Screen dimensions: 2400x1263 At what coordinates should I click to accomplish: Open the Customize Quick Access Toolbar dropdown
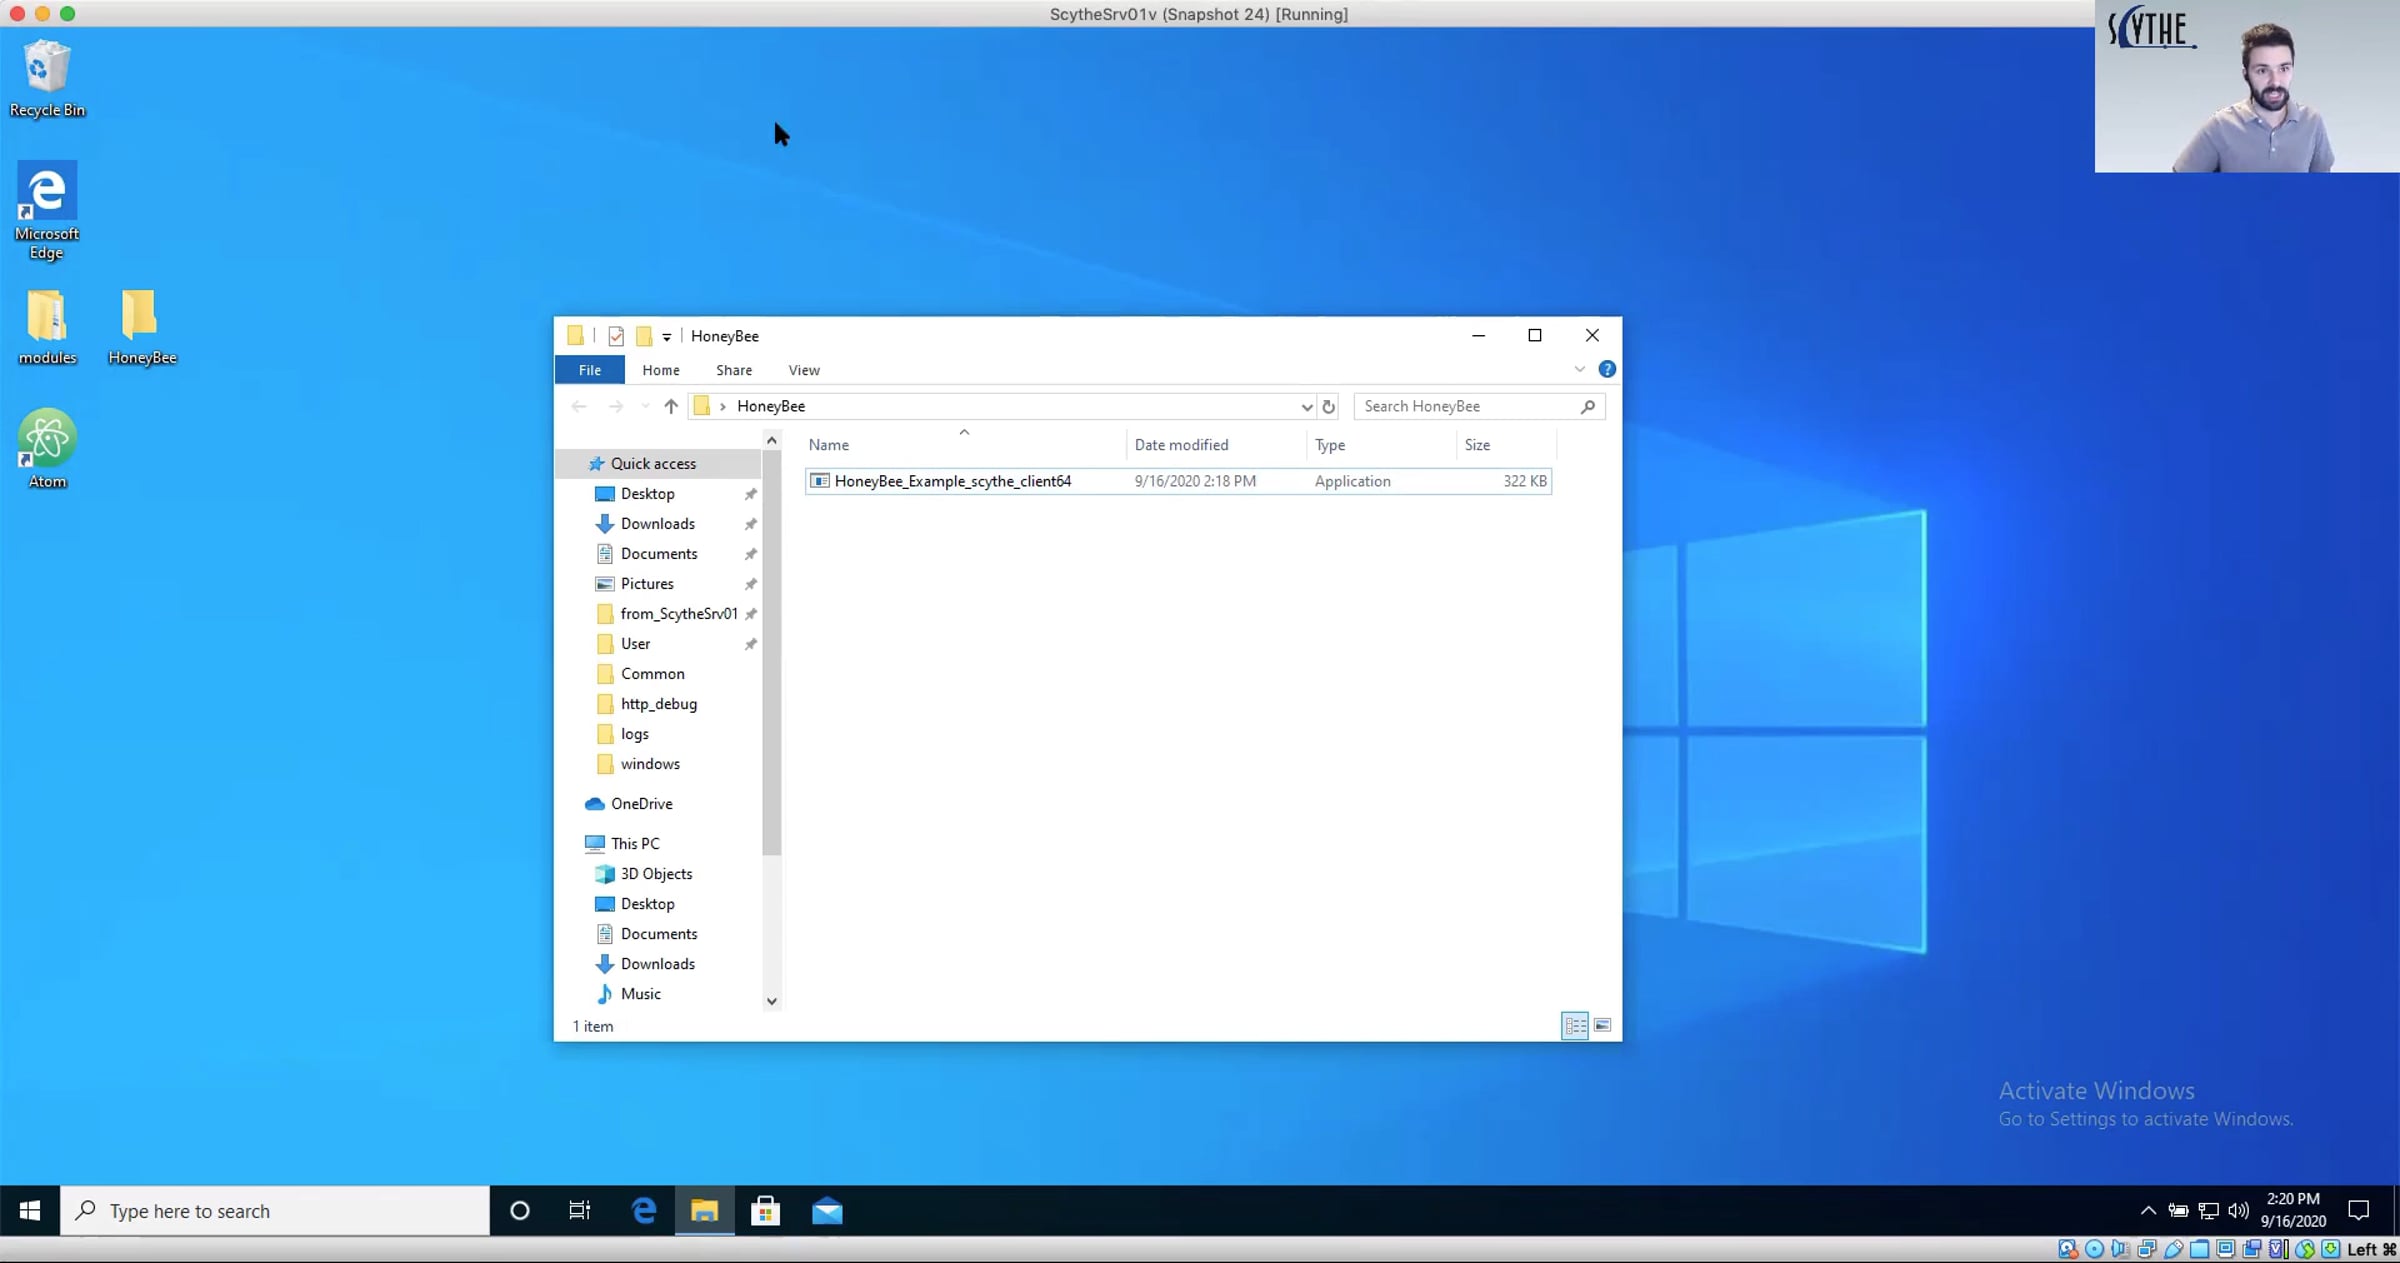point(667,337)
